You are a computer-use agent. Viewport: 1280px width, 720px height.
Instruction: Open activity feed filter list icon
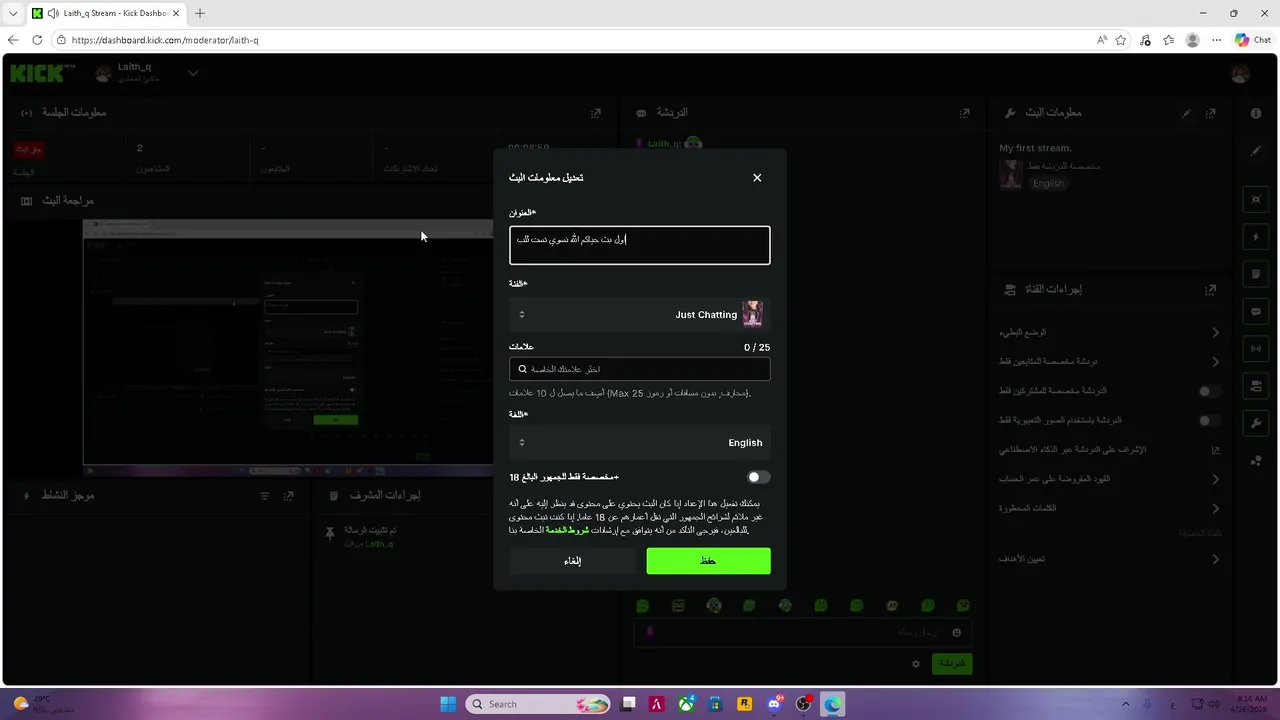265,496
